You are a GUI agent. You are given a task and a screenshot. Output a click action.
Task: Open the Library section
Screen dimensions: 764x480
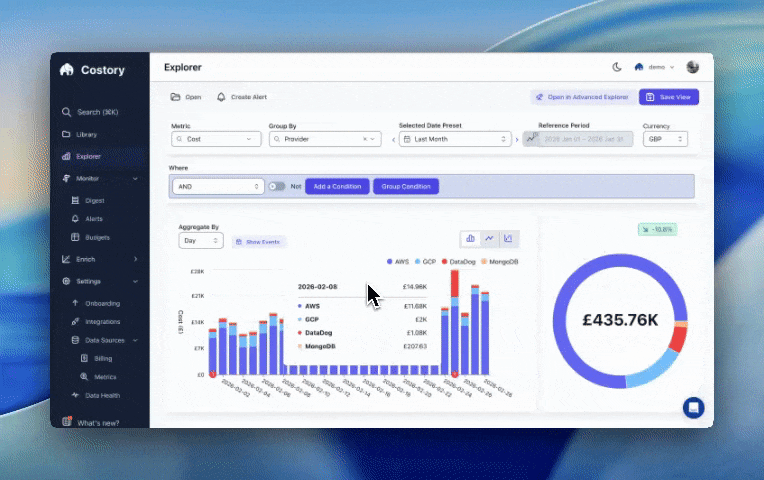click(80, 134)
